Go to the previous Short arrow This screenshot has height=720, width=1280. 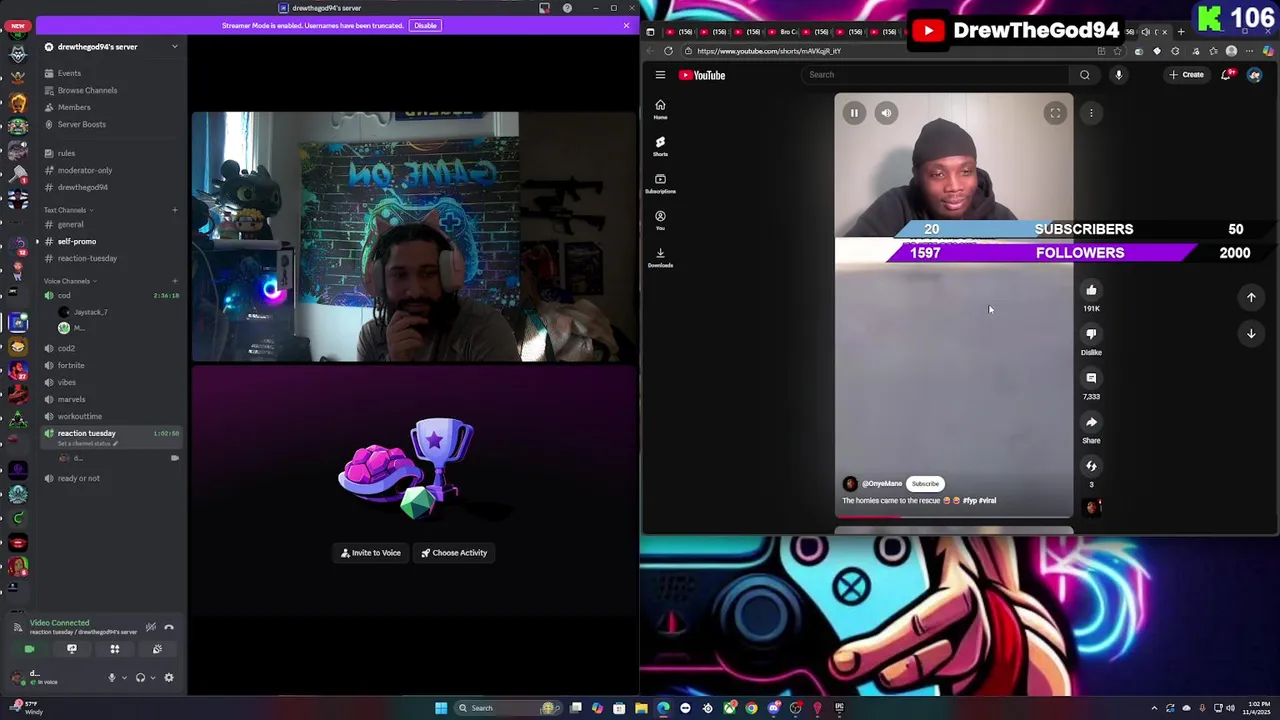pos(1251,297)
